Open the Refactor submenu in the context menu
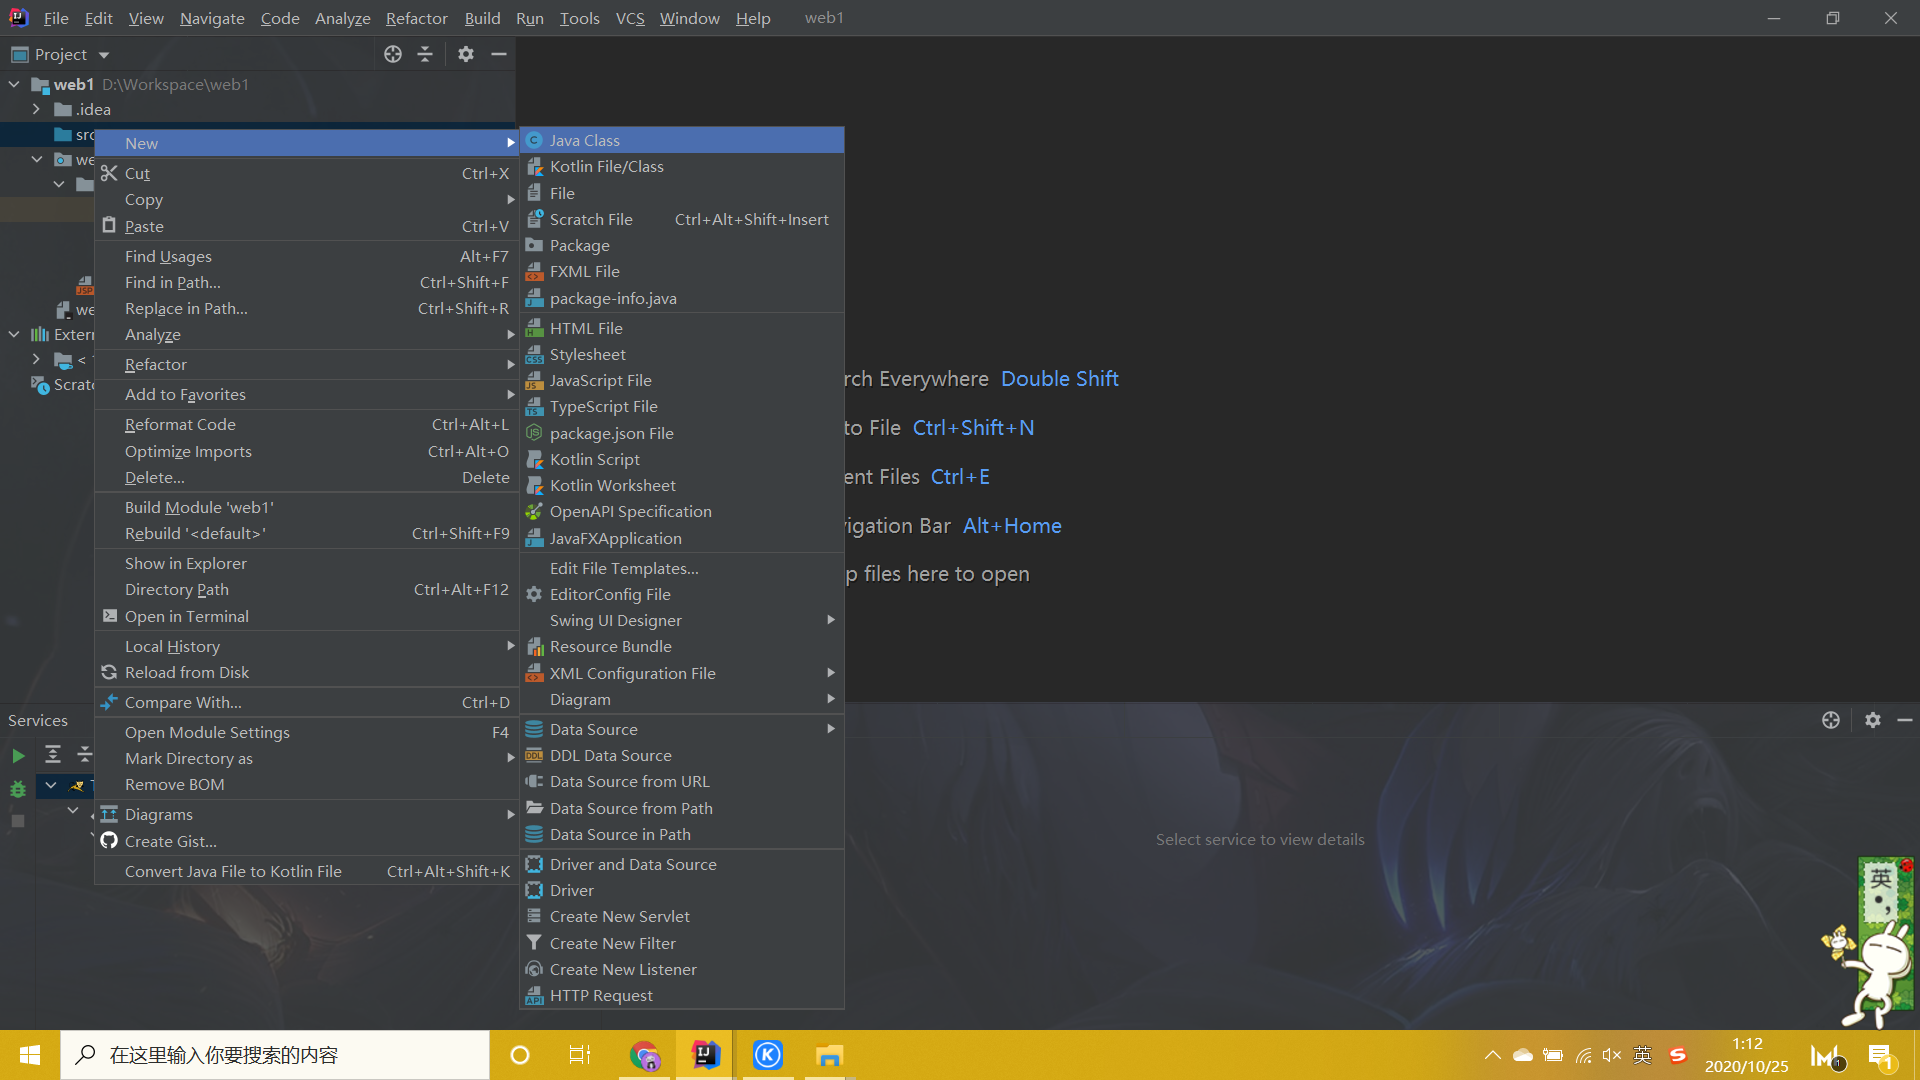 pos(307,364)
